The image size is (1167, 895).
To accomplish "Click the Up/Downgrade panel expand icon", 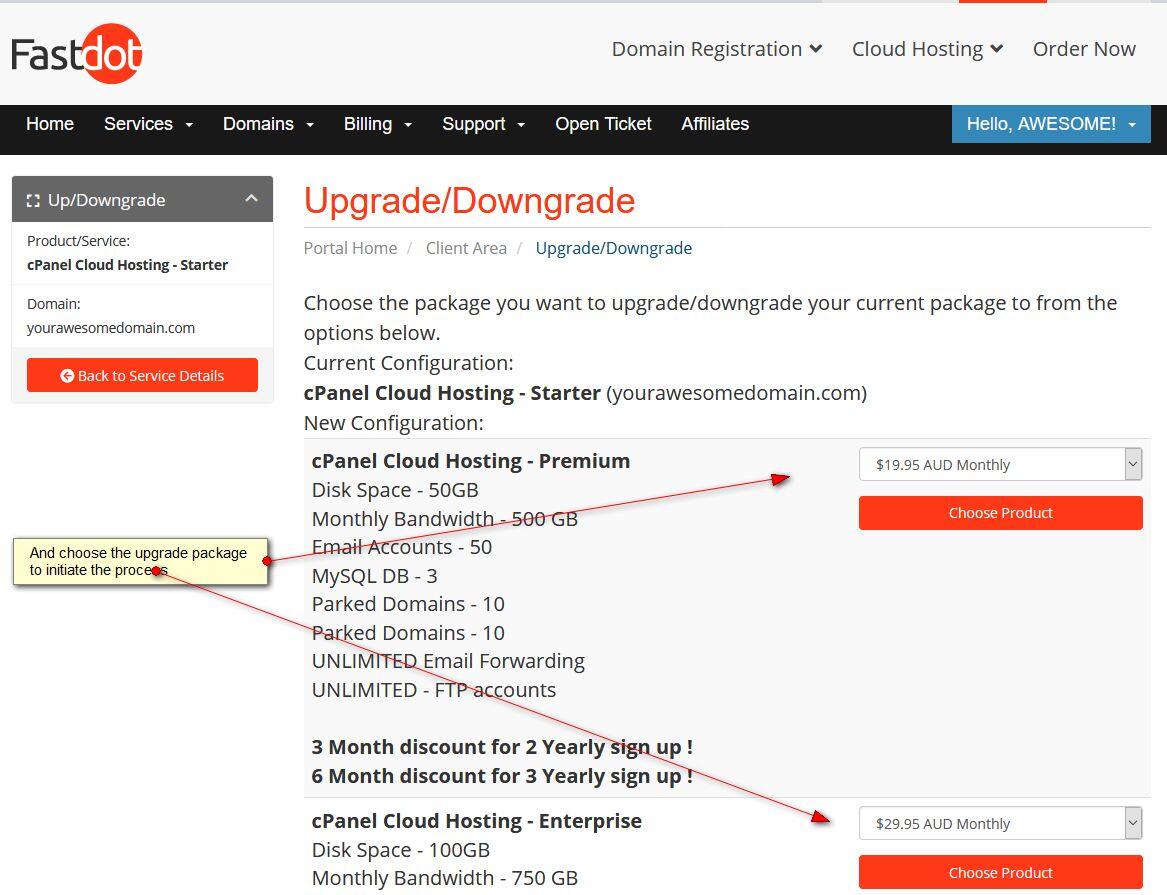I will tap(33, 200).
